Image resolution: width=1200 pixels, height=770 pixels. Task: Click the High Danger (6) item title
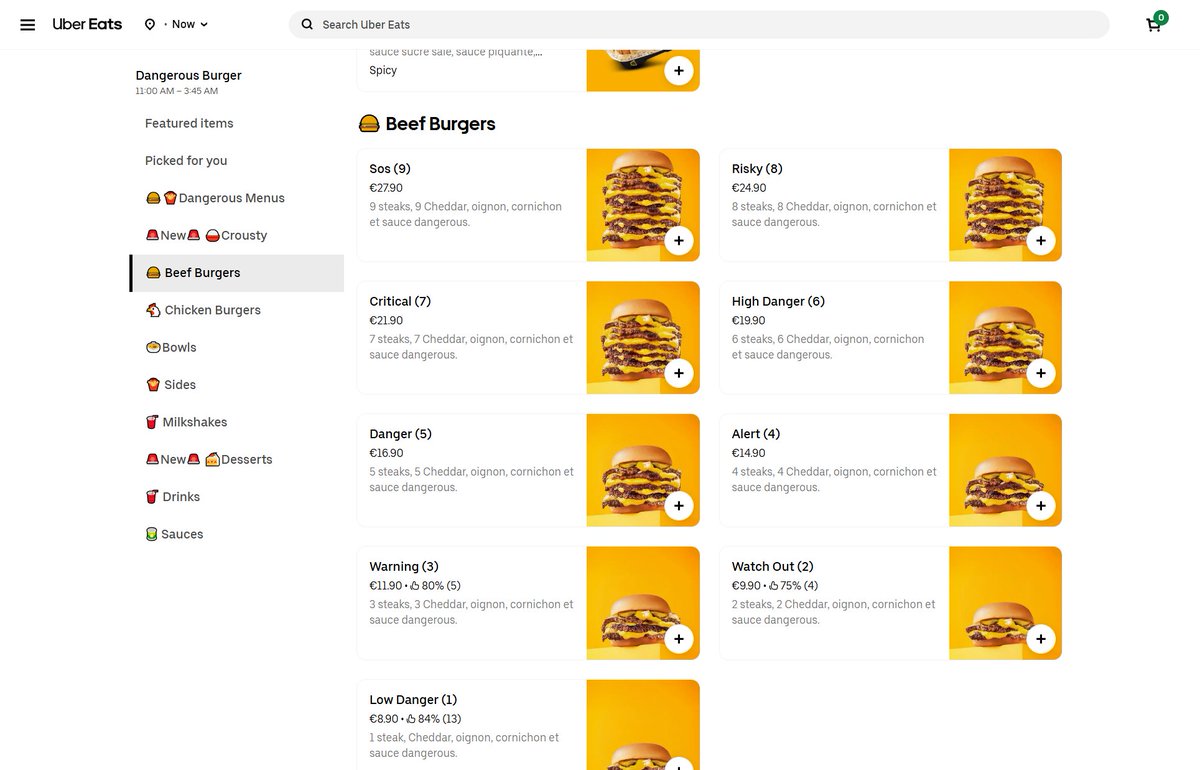[x=778, y=301]
